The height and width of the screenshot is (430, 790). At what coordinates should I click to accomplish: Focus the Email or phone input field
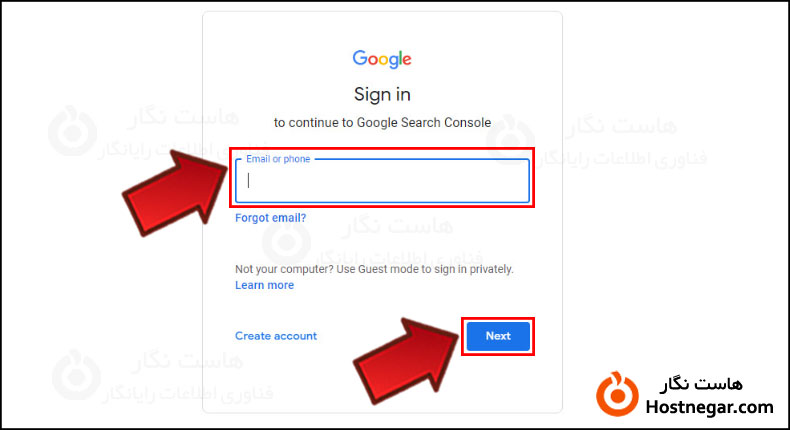[x=382, y=180]
